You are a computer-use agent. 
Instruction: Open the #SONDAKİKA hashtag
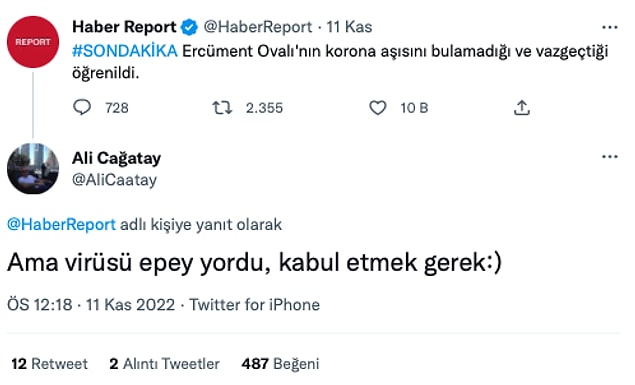point(125,51)
